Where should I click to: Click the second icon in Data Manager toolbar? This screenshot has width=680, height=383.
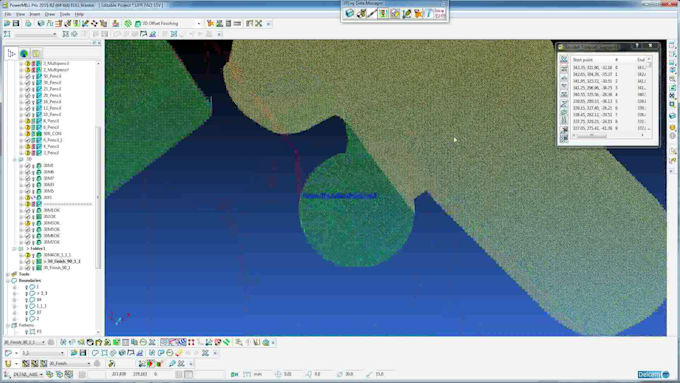[361, 13]
